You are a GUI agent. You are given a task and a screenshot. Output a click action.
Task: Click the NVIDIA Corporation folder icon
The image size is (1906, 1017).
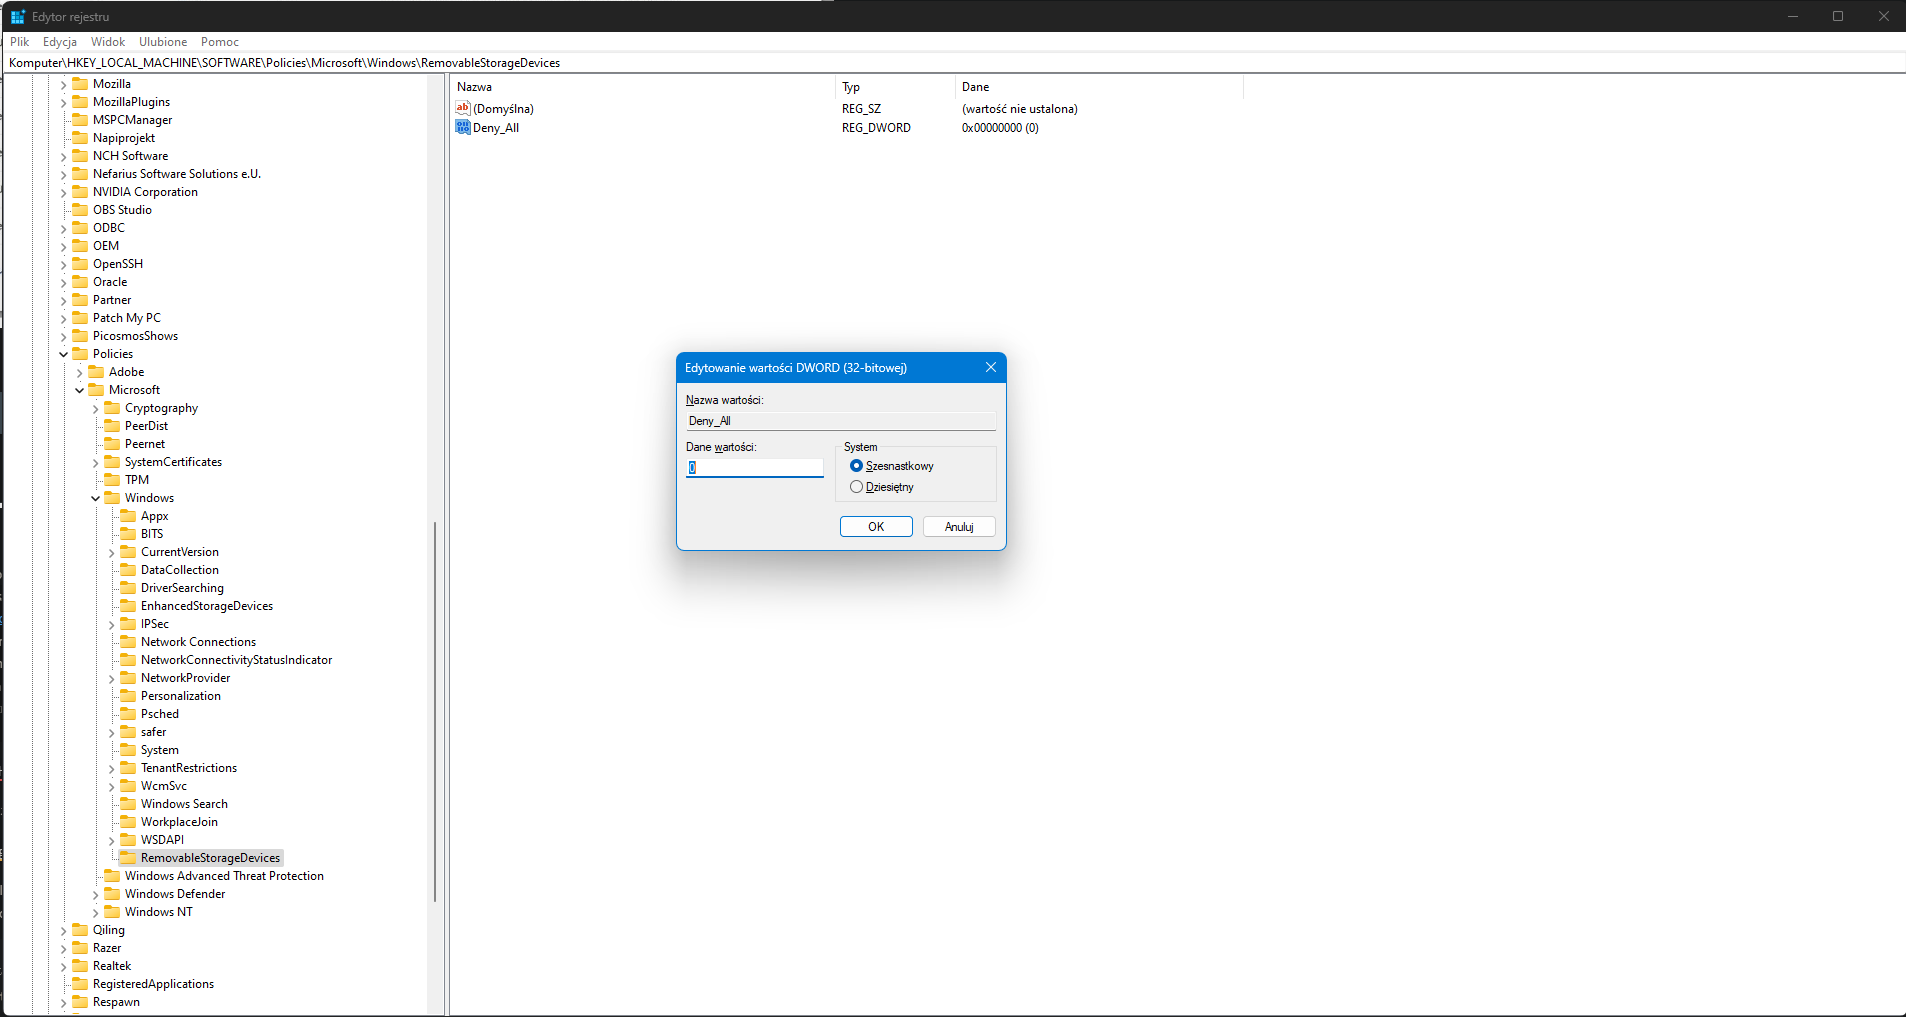(x=80, y=191)
